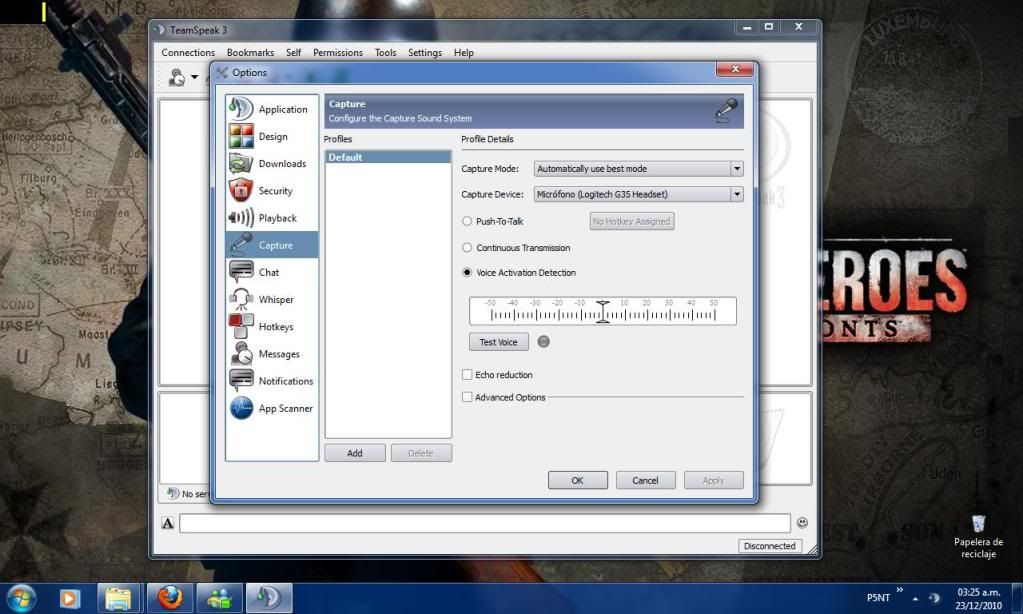Viewport: 1023px width, 614px height.
Task: Enable the Advanced Options checkbox
Action: (x=467, y=397)
